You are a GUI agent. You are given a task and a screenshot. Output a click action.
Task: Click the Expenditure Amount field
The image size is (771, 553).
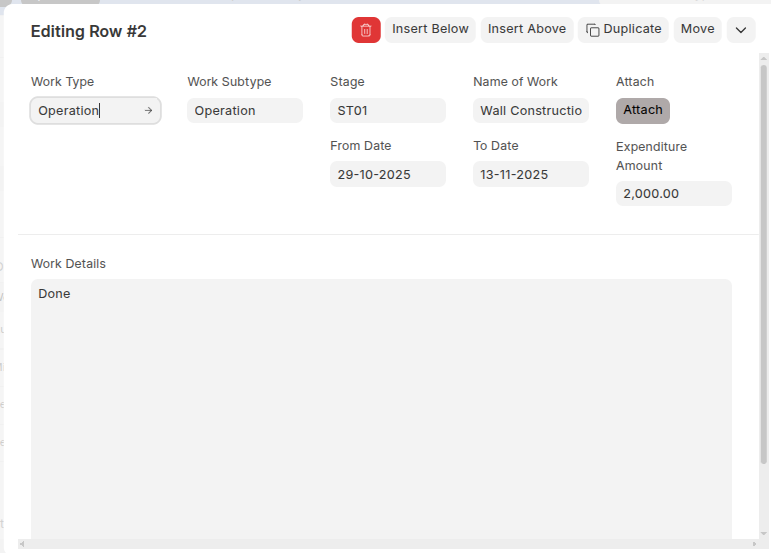pos(673,194)
